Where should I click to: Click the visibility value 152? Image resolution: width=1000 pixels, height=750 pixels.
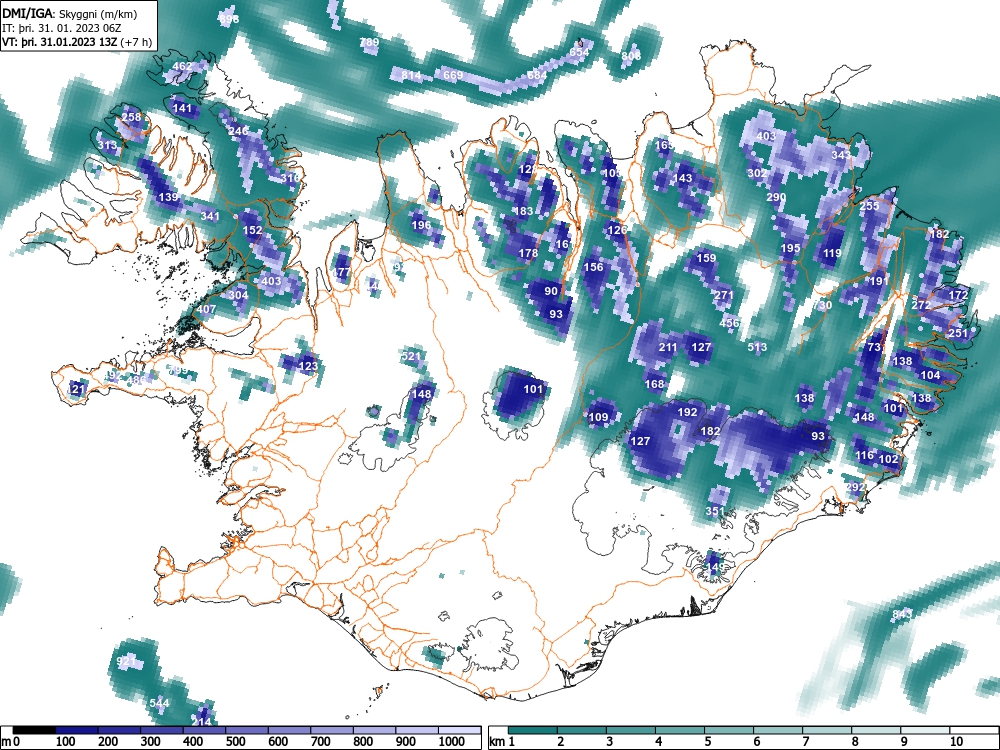(253, 230)
